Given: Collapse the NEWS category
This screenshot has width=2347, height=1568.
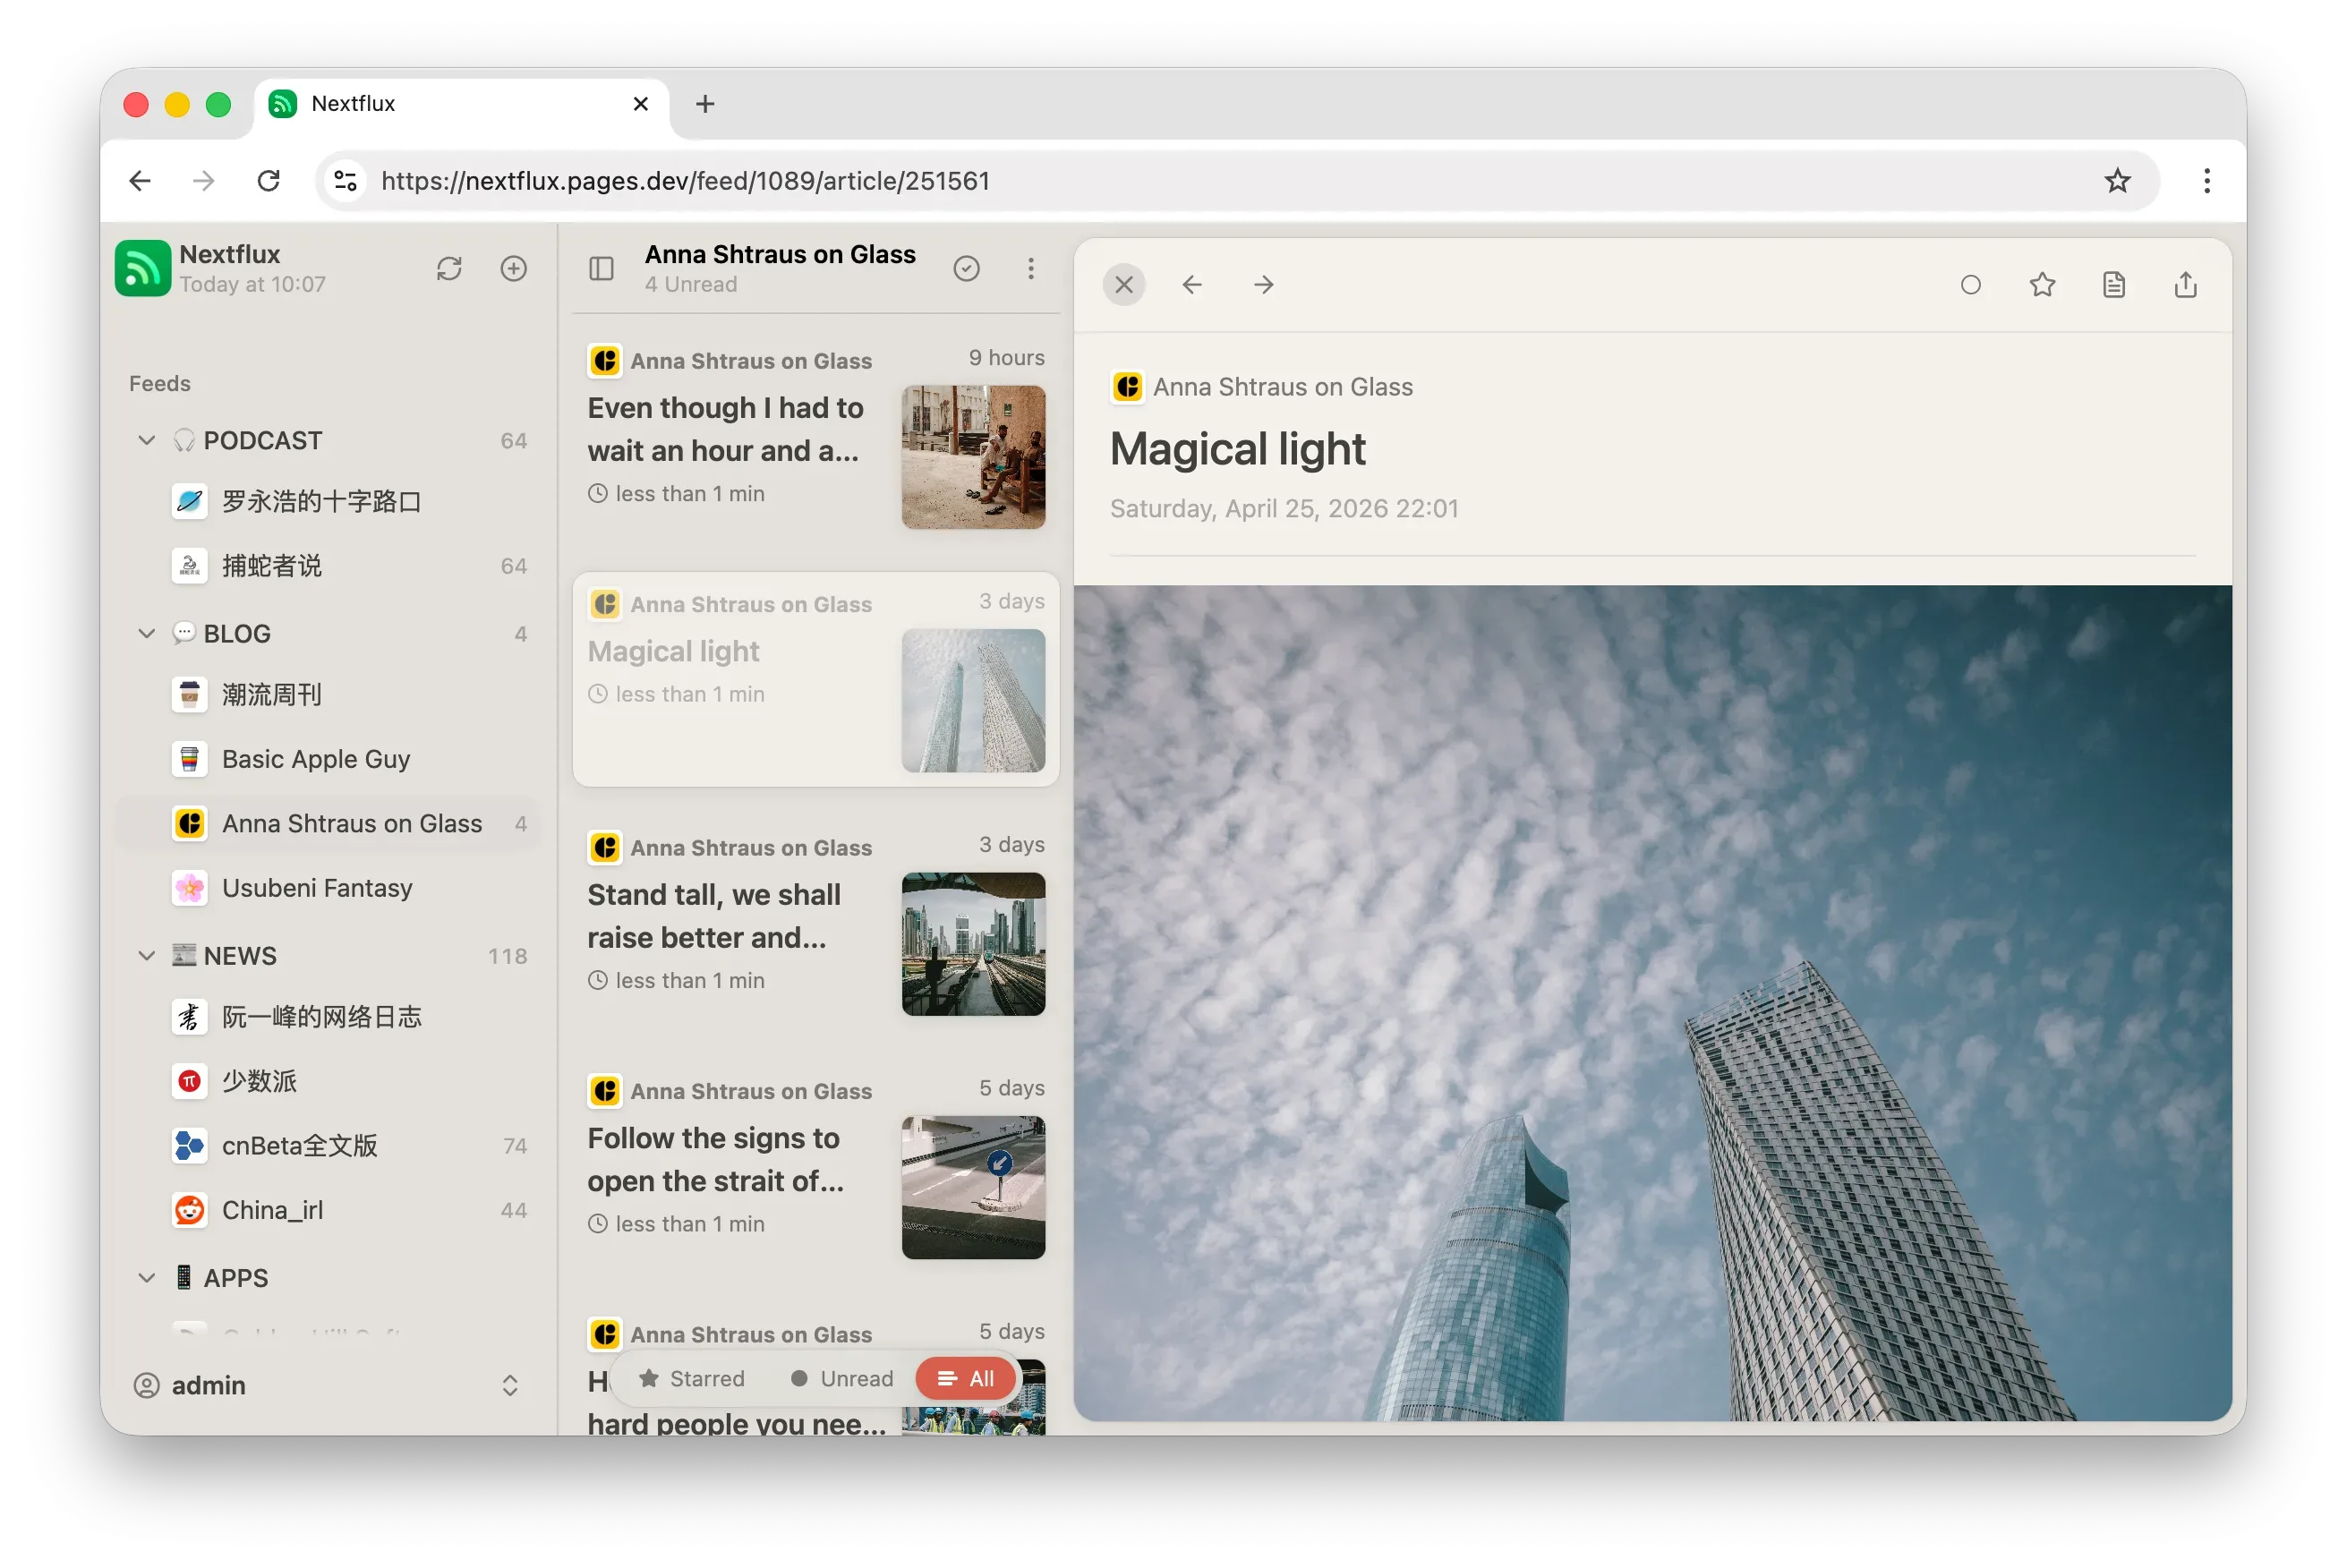Looking at the screenshot, I should pos(146,956).
